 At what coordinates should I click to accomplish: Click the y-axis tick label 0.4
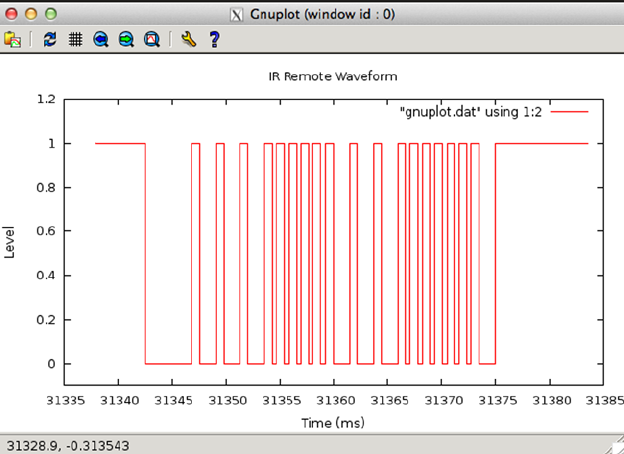[x=46, y=275]
